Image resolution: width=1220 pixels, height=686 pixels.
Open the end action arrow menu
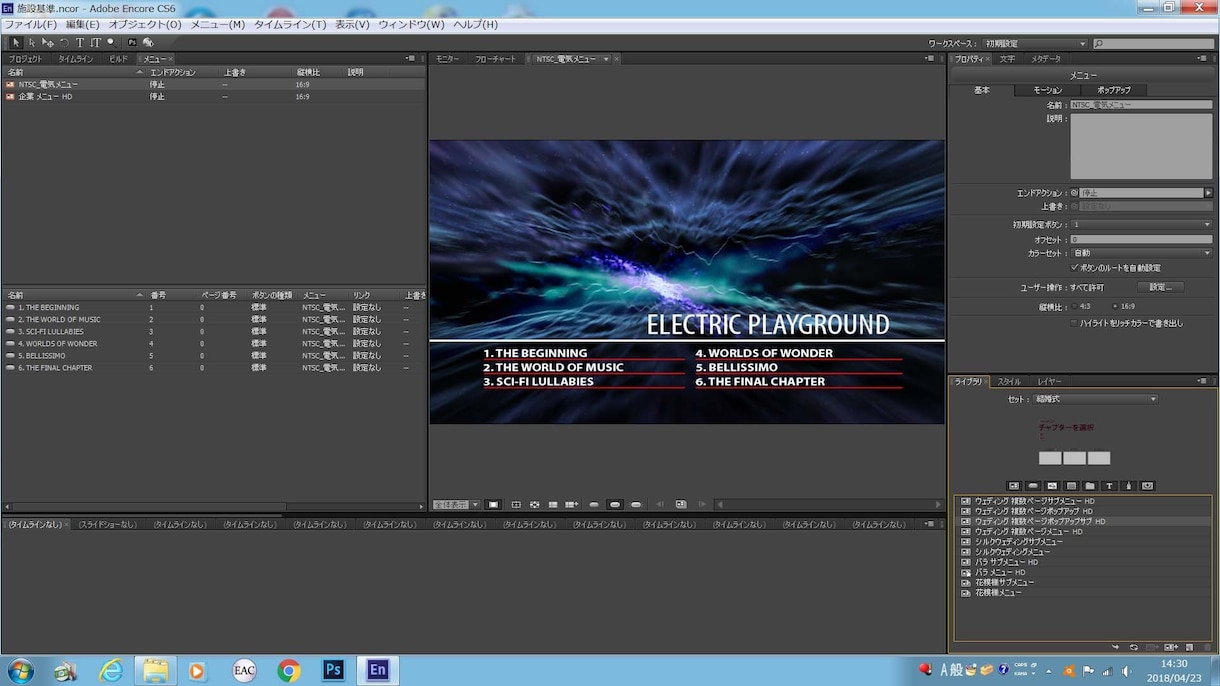click(x=1208, y=193)
